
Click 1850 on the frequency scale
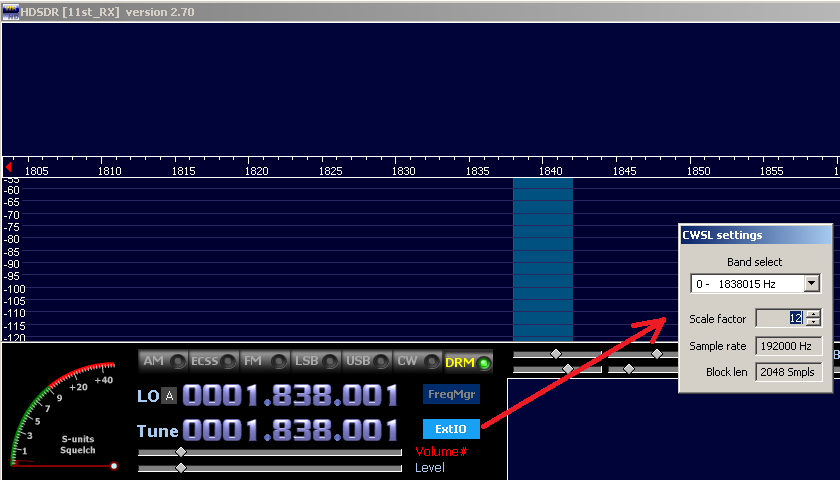coord(699,171)
